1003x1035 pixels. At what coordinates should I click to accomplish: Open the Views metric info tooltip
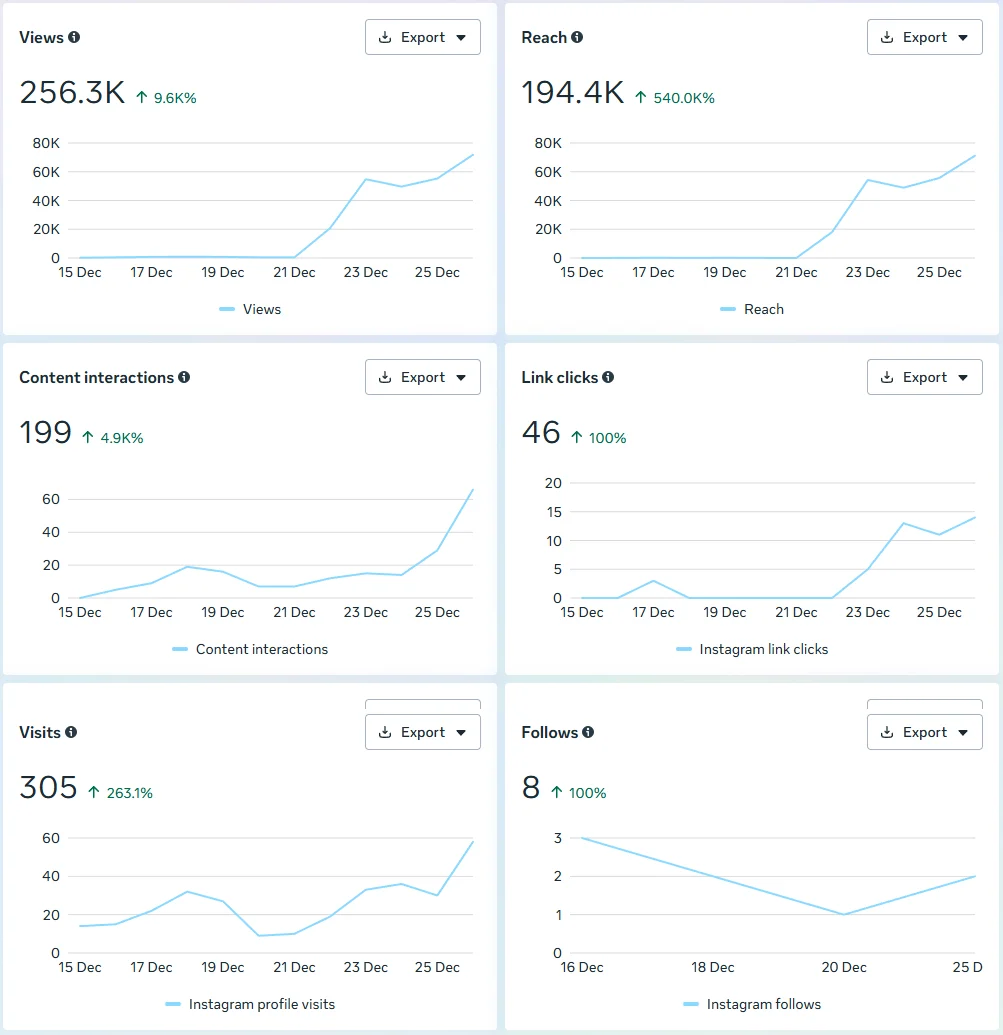(76, 37)
